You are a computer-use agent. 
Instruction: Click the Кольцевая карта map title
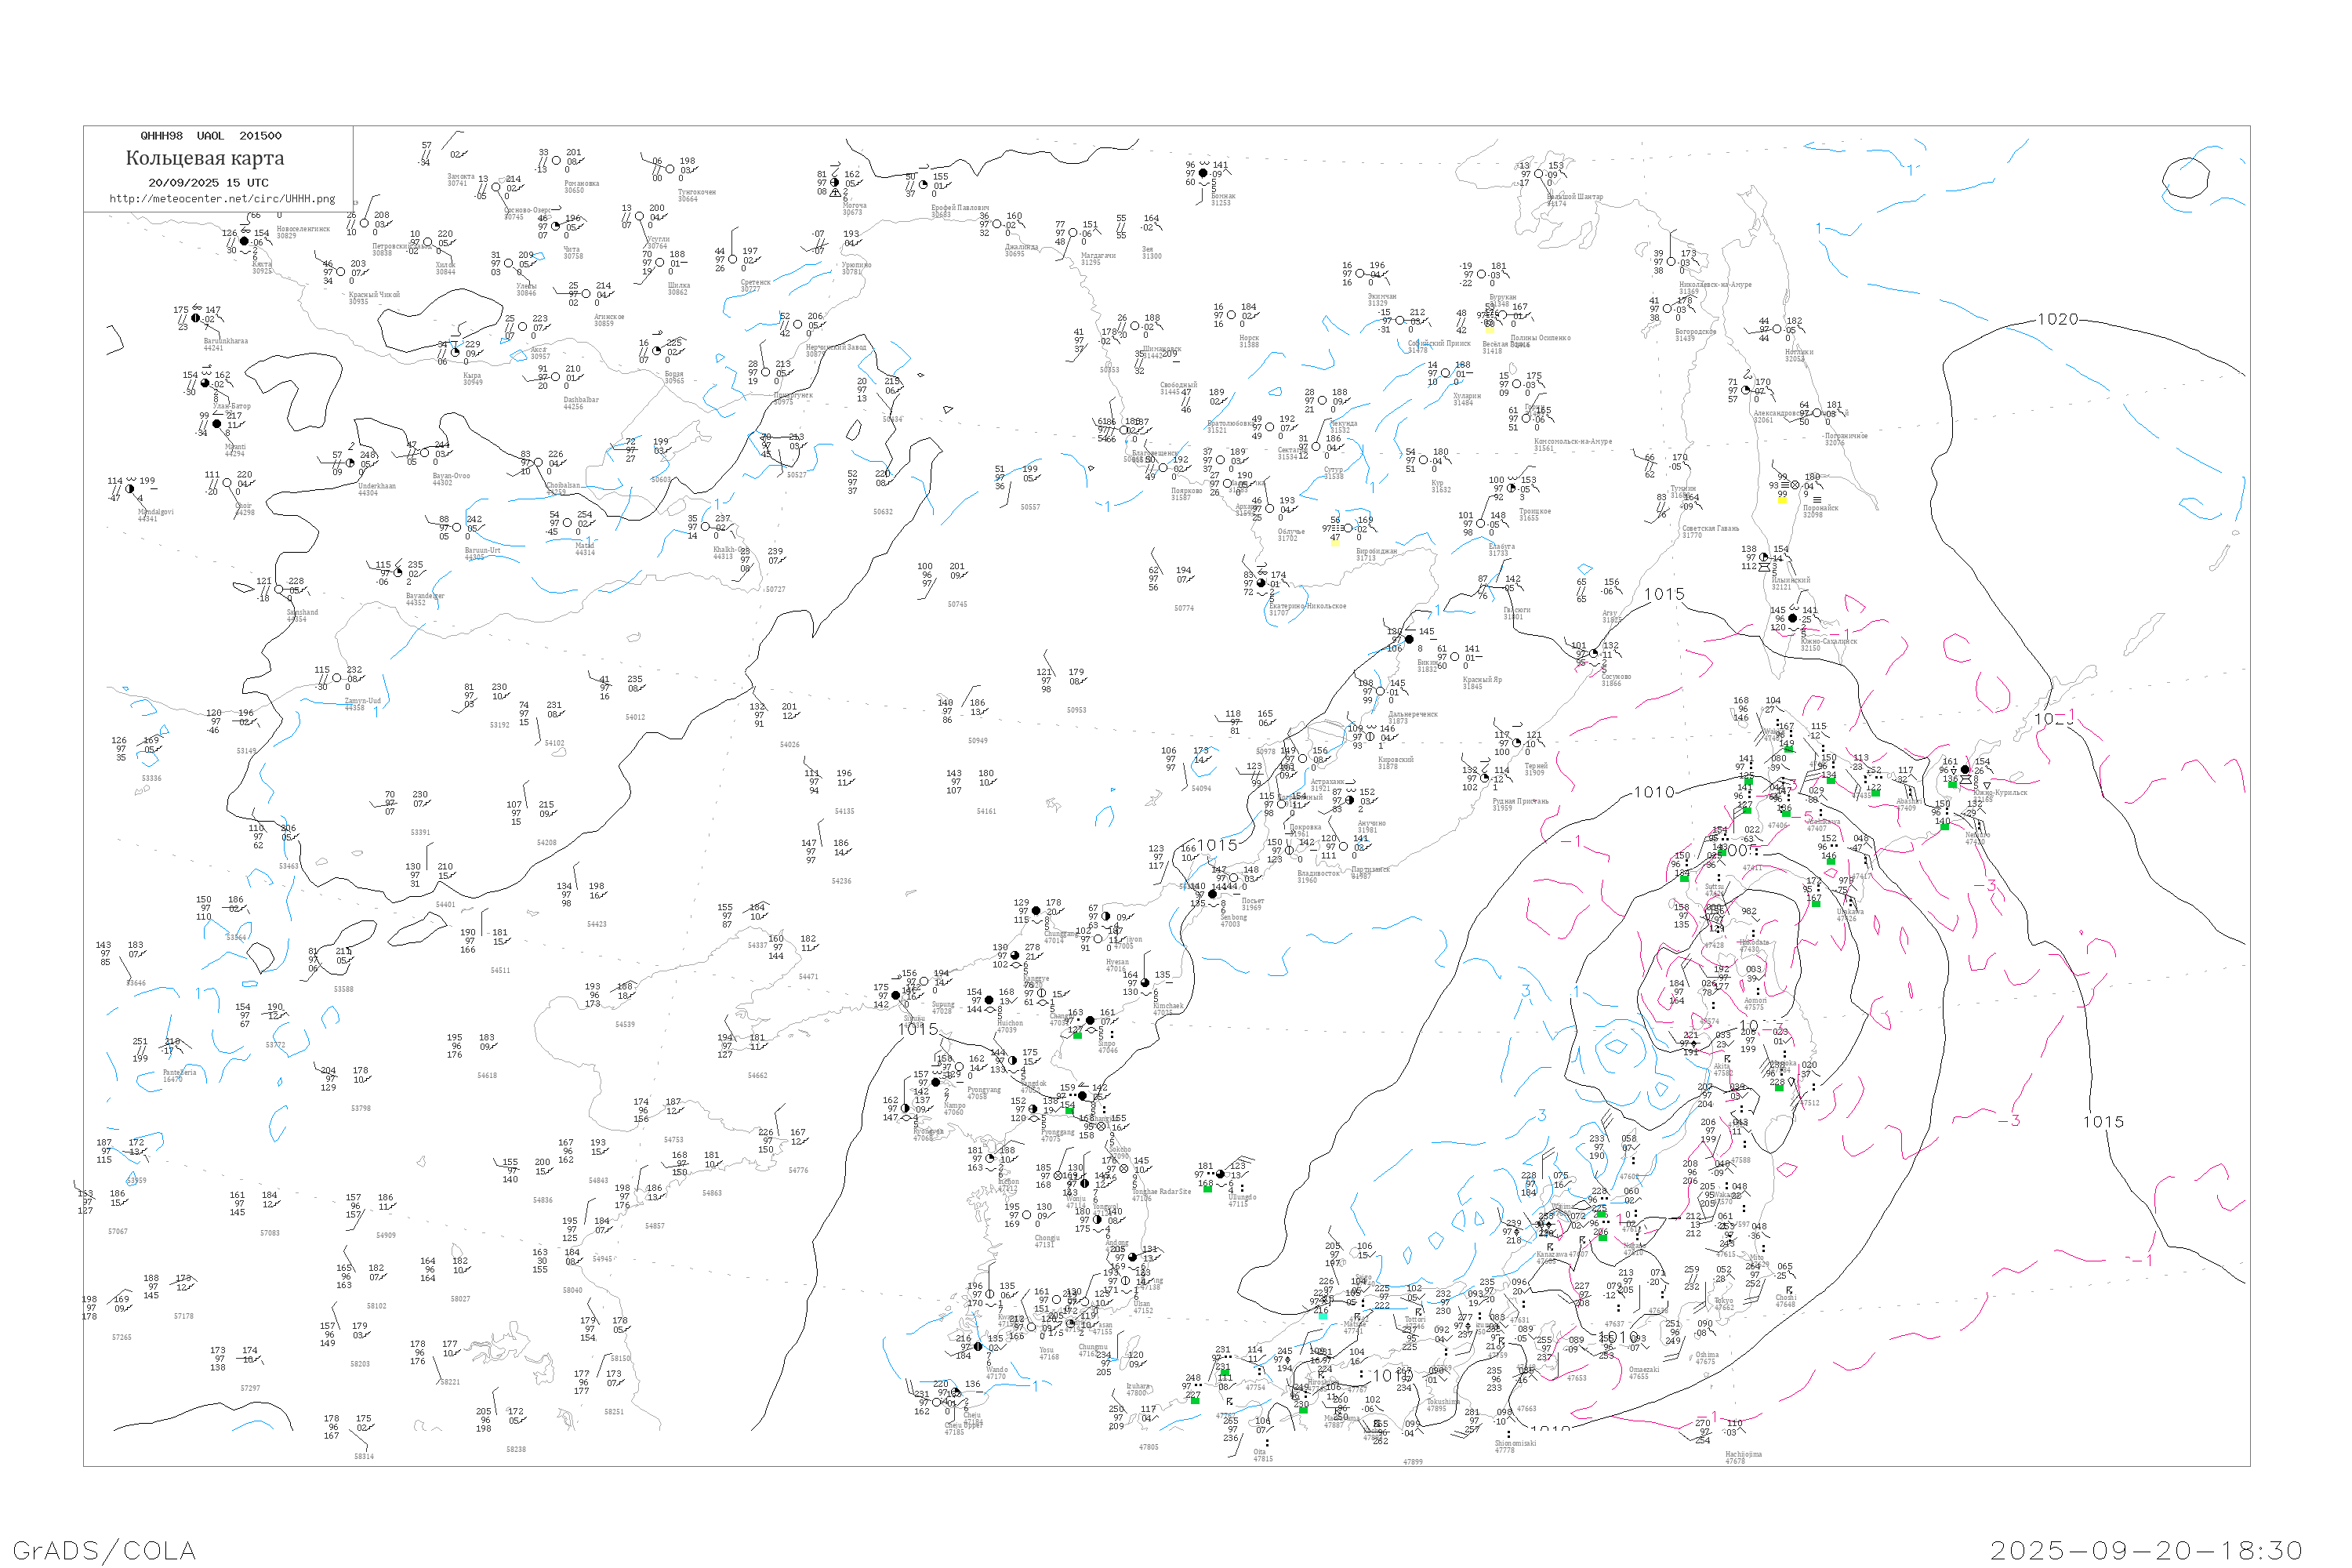(x=205, y=158)
